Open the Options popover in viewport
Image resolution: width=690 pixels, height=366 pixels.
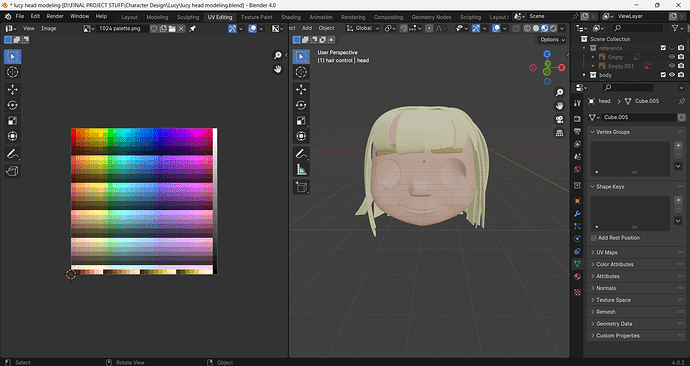click(x=552, y=40)
